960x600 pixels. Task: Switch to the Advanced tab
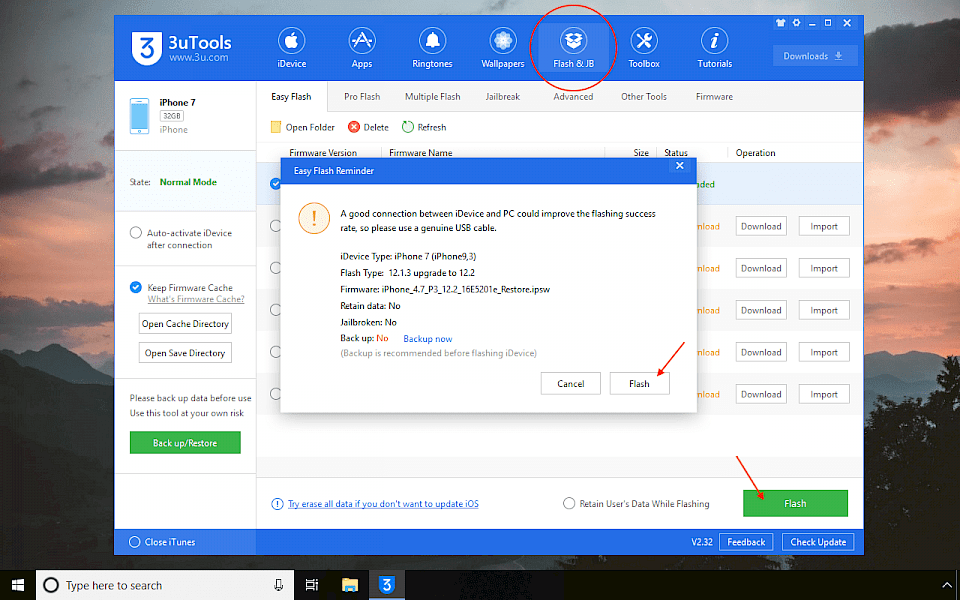point(574,97)
